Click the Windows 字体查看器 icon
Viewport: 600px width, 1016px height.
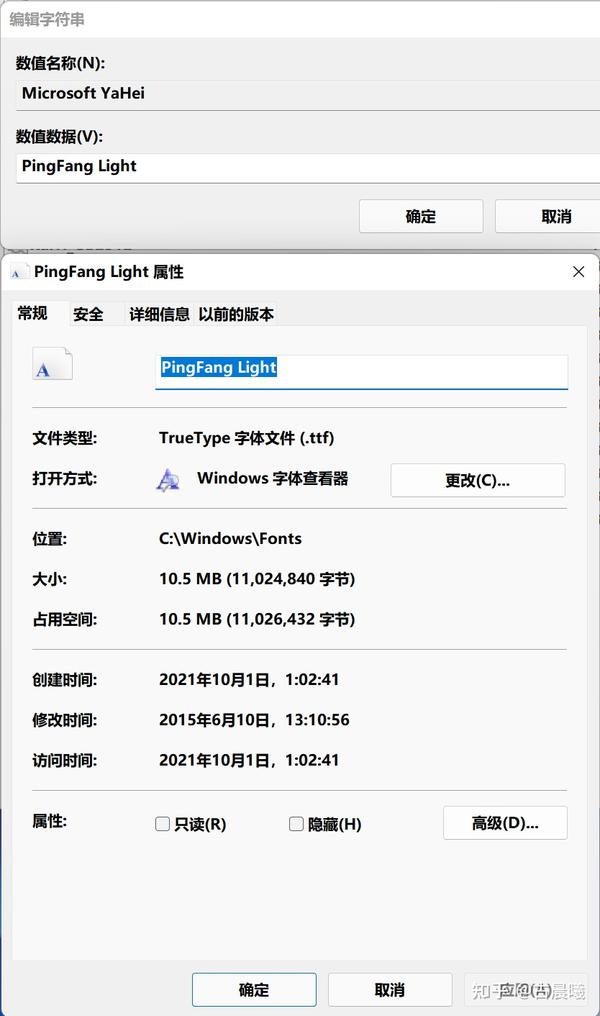[168, 480]
